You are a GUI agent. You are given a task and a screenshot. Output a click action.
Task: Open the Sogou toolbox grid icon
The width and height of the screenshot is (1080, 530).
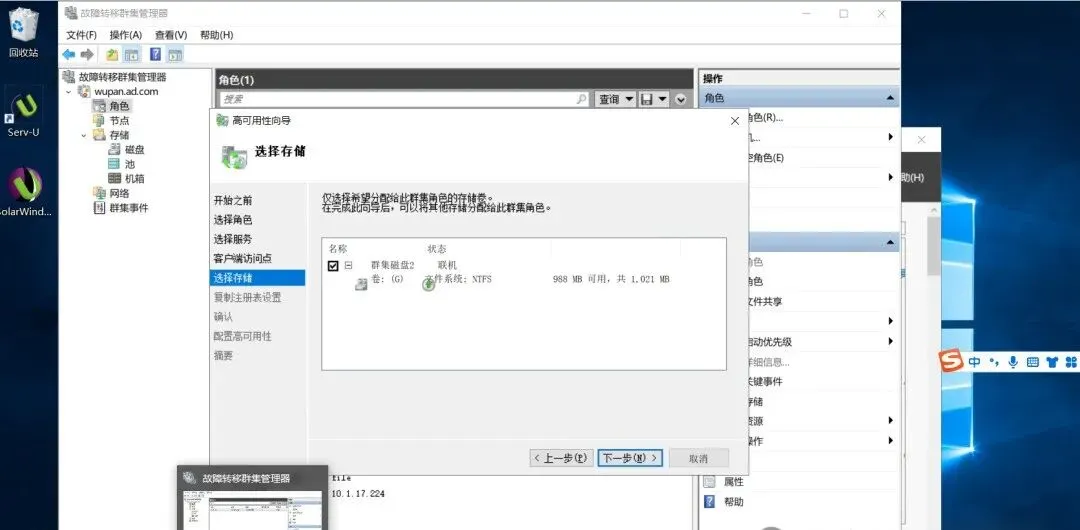point(1070,362)
